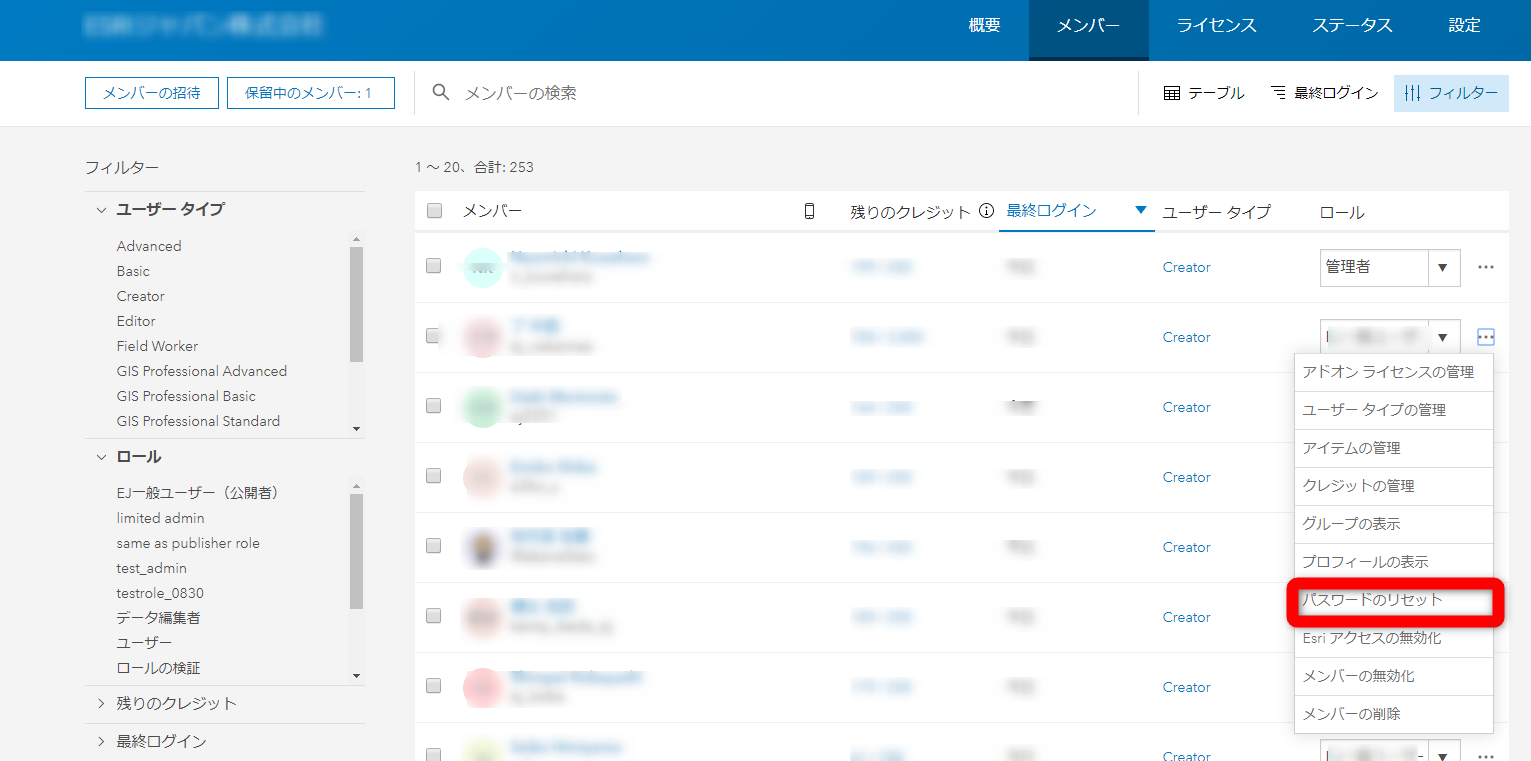Screen dimensions: 1531x761
Task: Check the select-all members checkbox
Action: (x=434, y=211)
